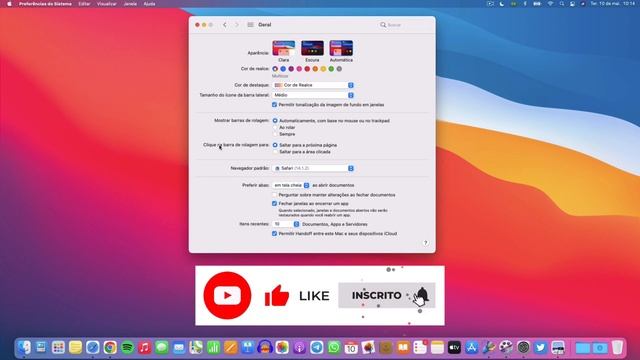Open WhatsApp from the Dock

(x=334, y=347)
